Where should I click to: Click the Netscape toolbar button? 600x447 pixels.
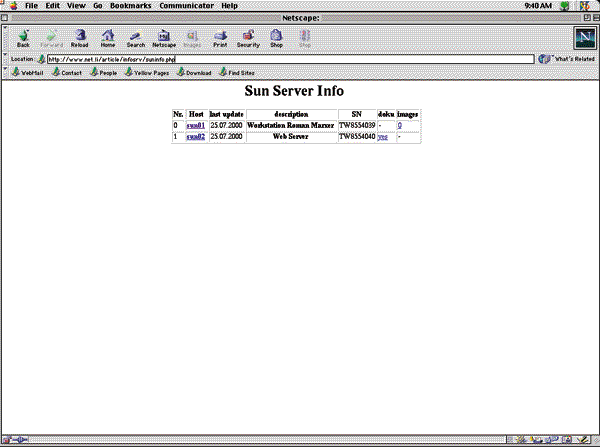[164, 37]
